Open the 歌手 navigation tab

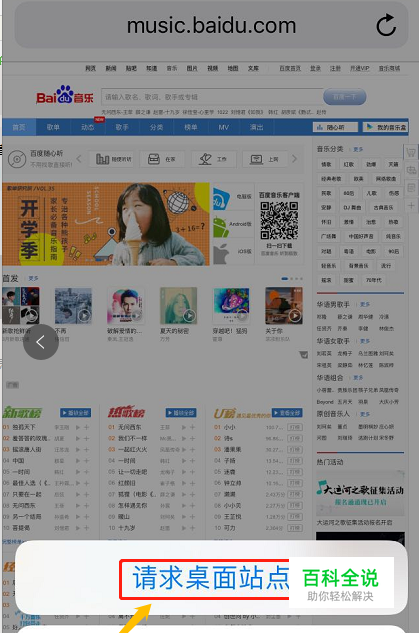[122, 127]
